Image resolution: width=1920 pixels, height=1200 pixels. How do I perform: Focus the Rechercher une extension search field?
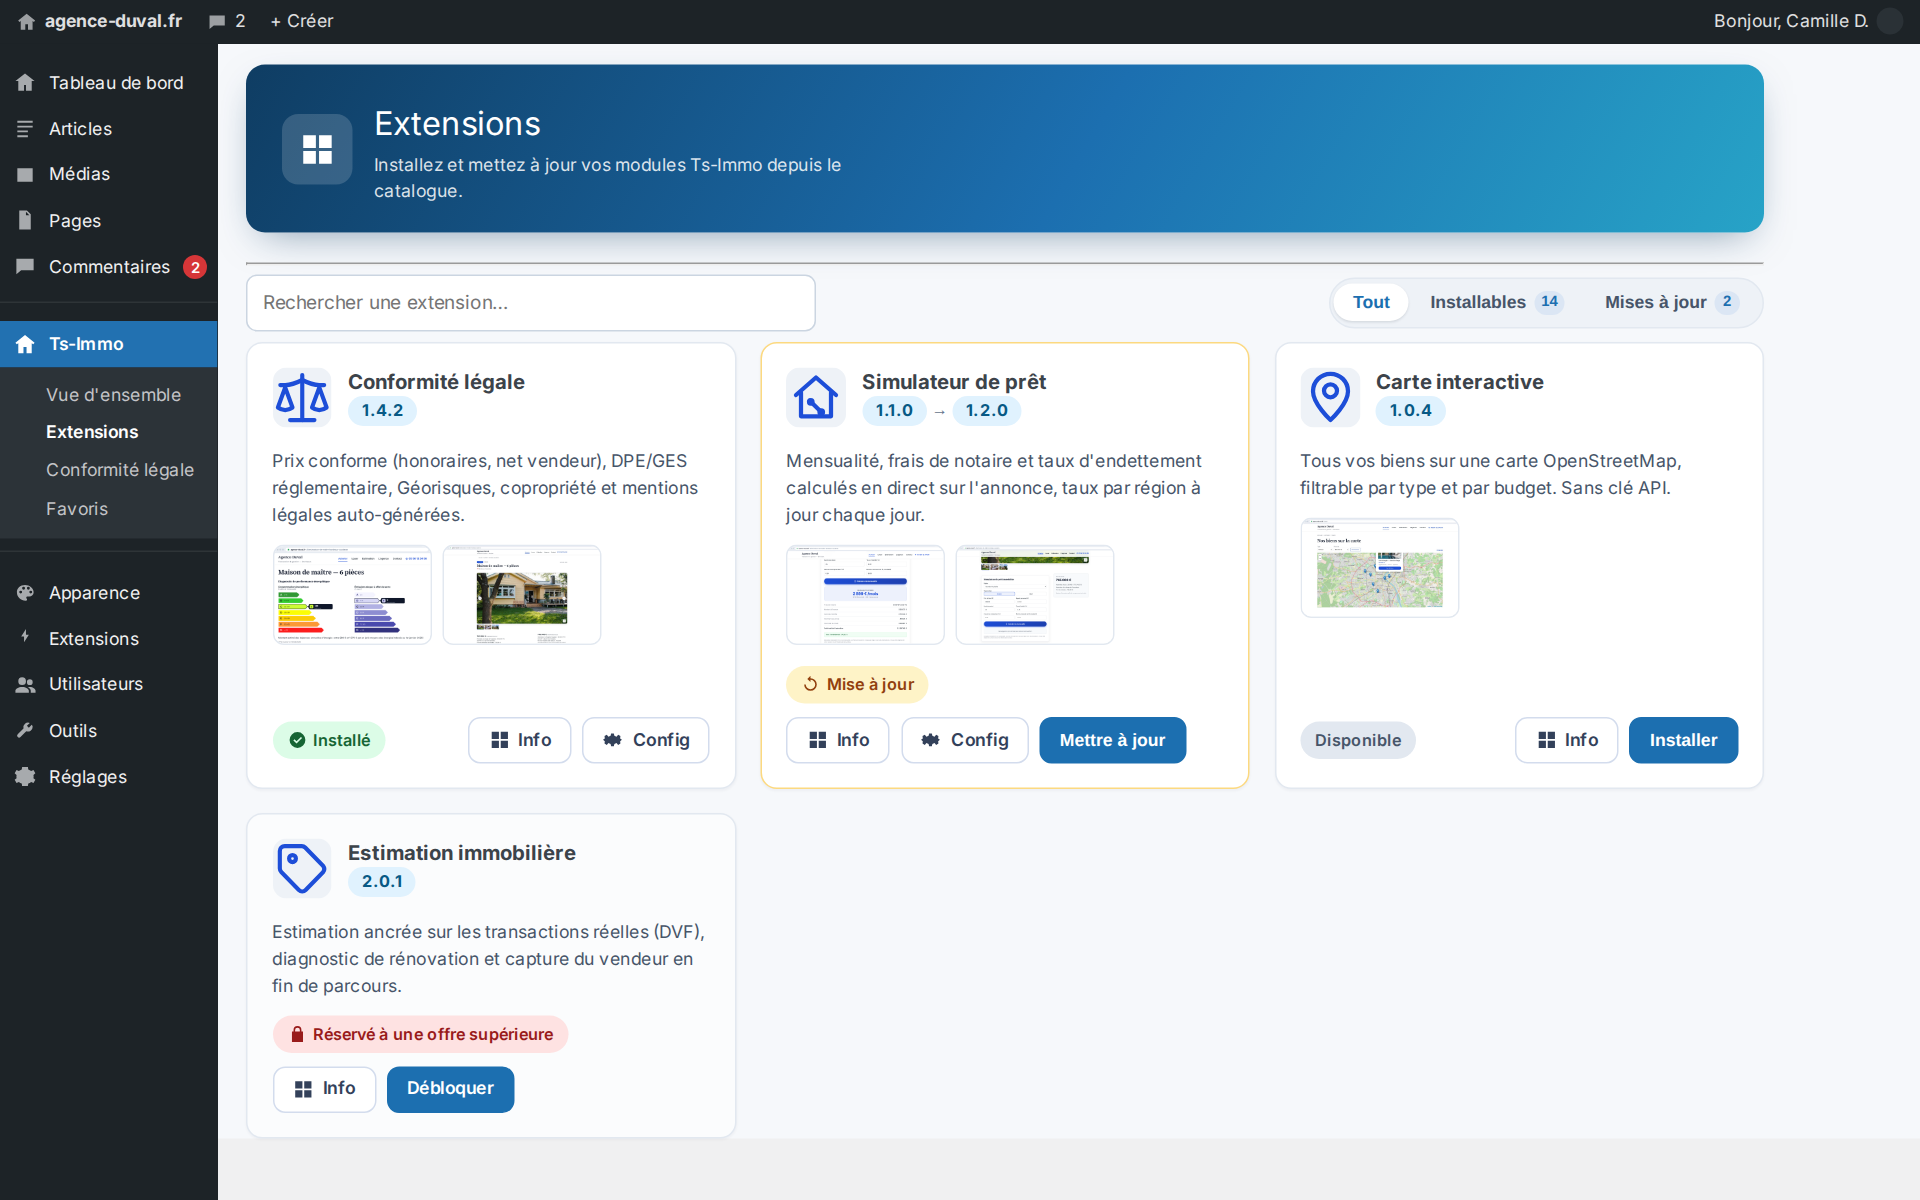click(531, 303)
